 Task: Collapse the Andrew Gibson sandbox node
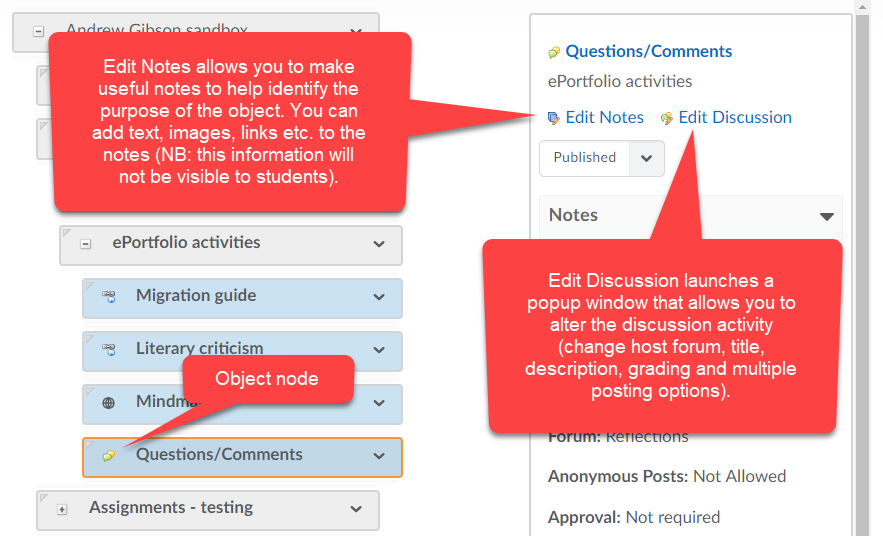[38, 32]
